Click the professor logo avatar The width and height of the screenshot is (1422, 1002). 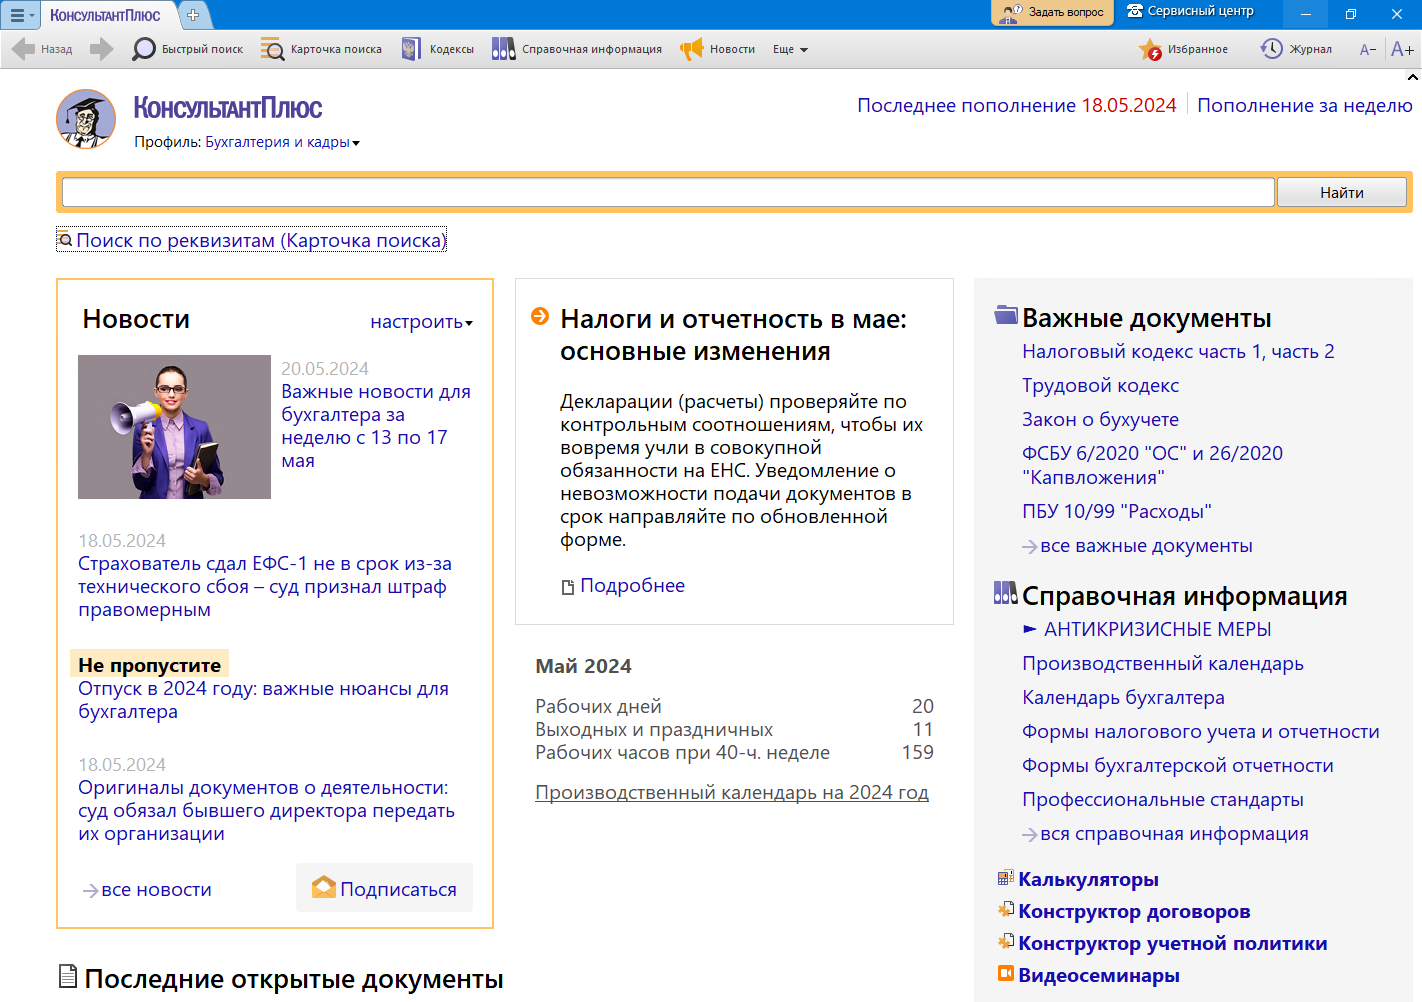pos(86,119)
